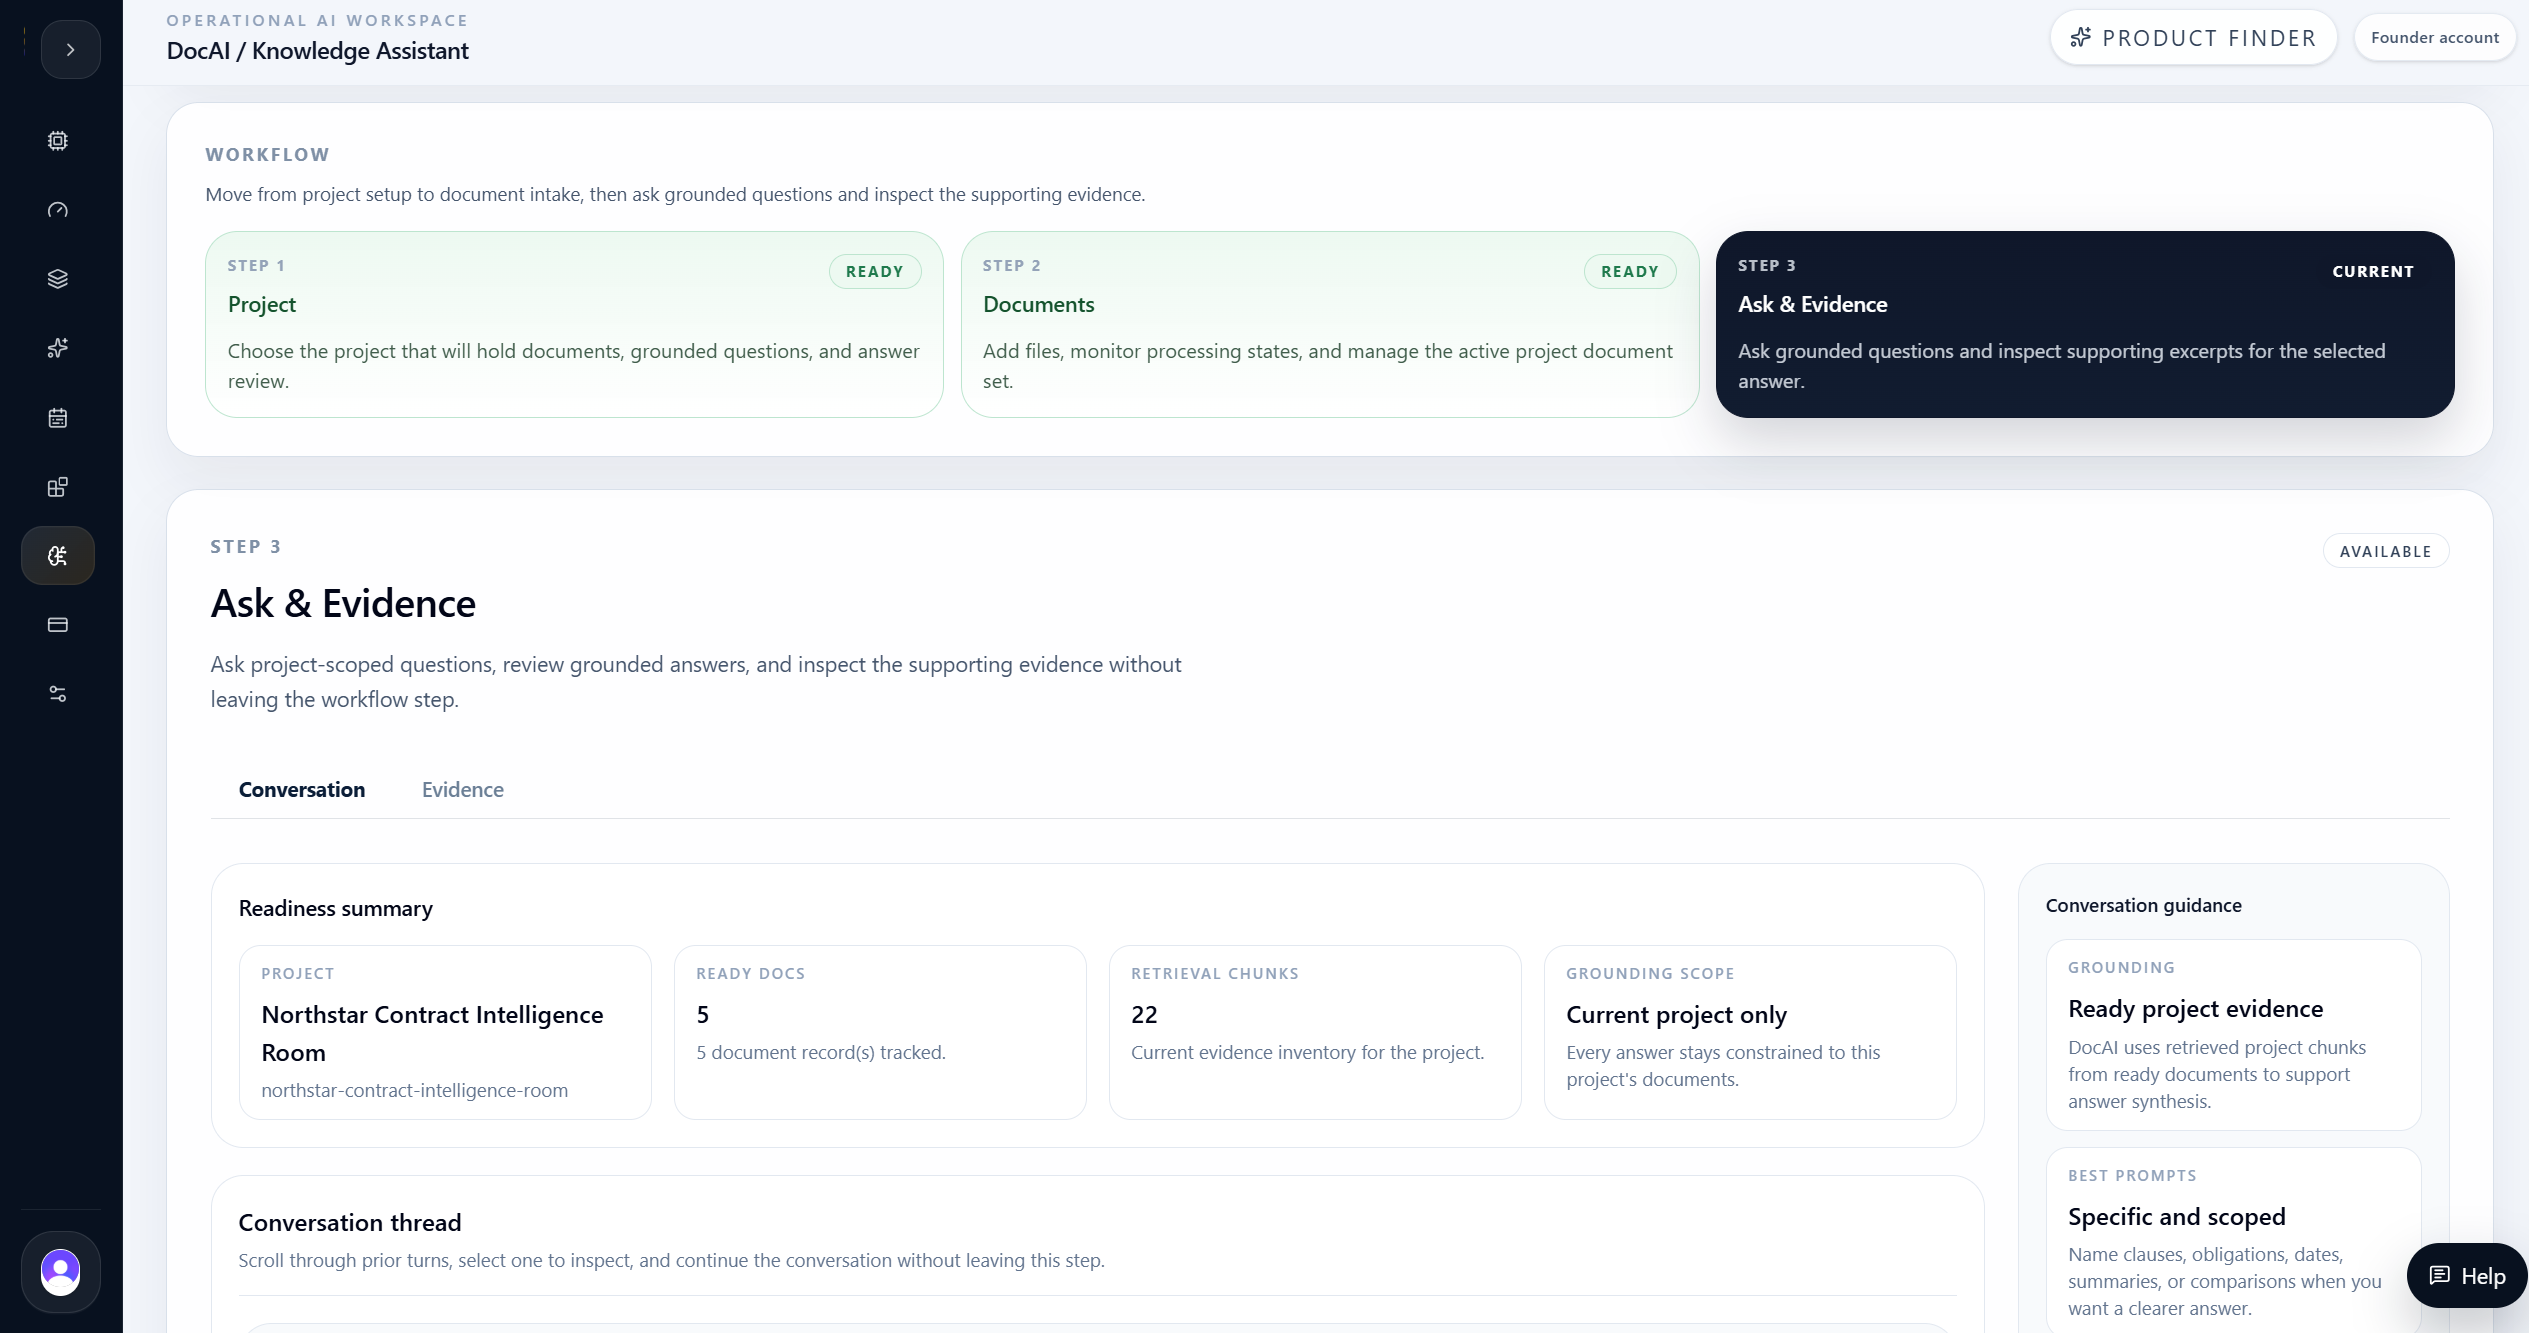The image size is (2529, 1333).
Task: Select the active brain Knowledge Assistant icon
Action: pos(58,556)
